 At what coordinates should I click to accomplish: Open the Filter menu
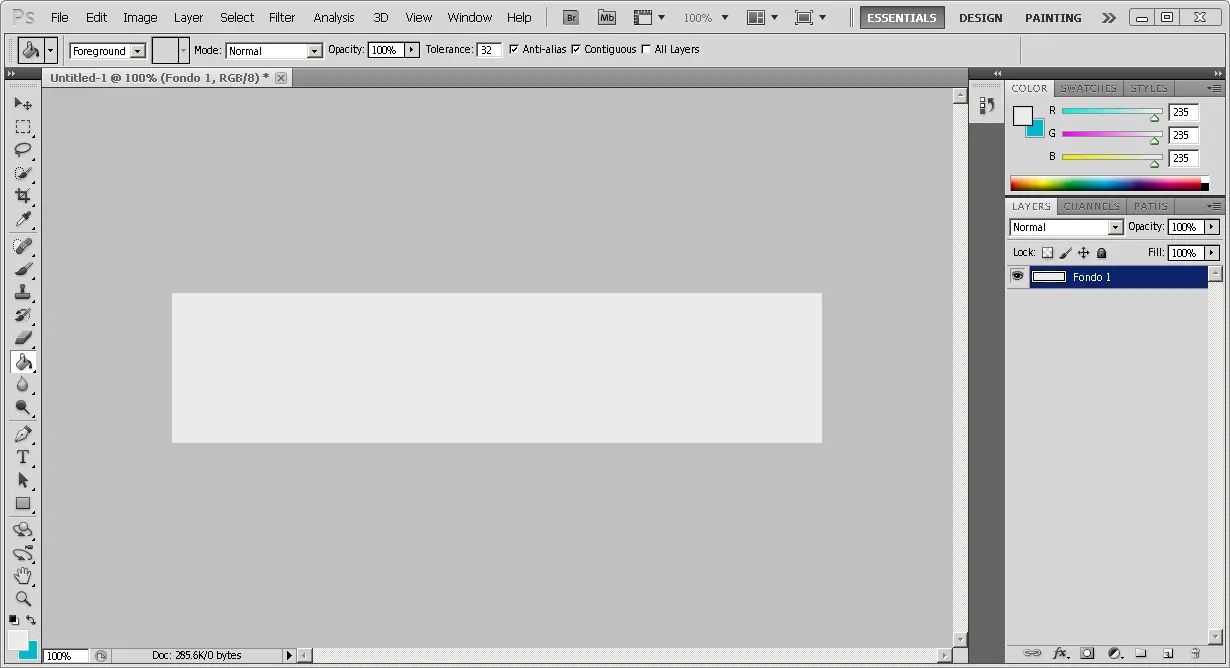(x=281, y=17)
